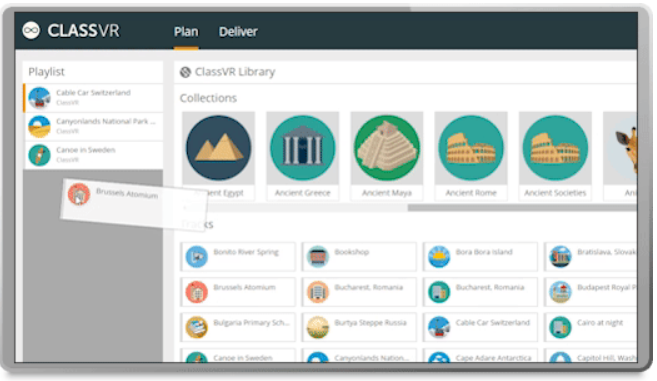Click the Ancient Societies label
The width and height of the screenshot is (657, 381).
click(555, 193)
